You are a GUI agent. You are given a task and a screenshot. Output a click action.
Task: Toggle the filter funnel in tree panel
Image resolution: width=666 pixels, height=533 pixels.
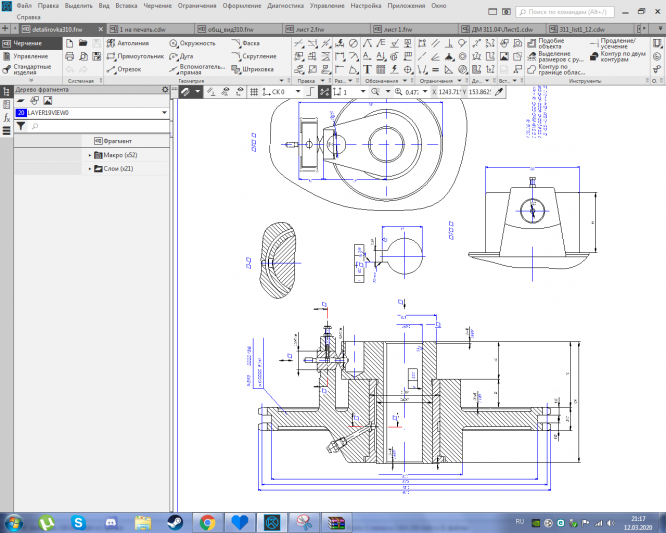[x=20, y=127]
